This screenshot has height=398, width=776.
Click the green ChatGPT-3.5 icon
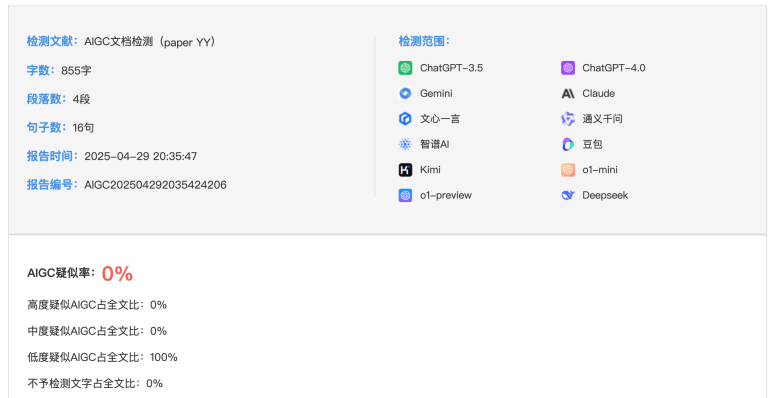click(x=405, y=68)
